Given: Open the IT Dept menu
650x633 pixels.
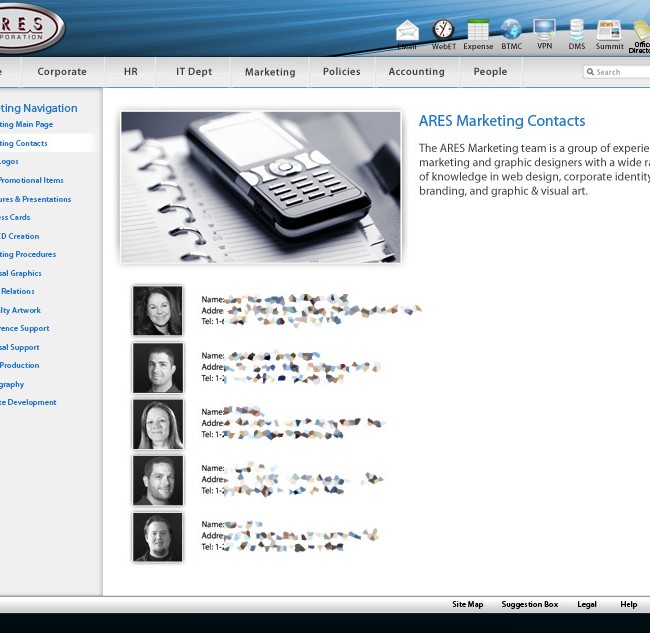Looking at the screenshot, I should click(x=194, y=72).
